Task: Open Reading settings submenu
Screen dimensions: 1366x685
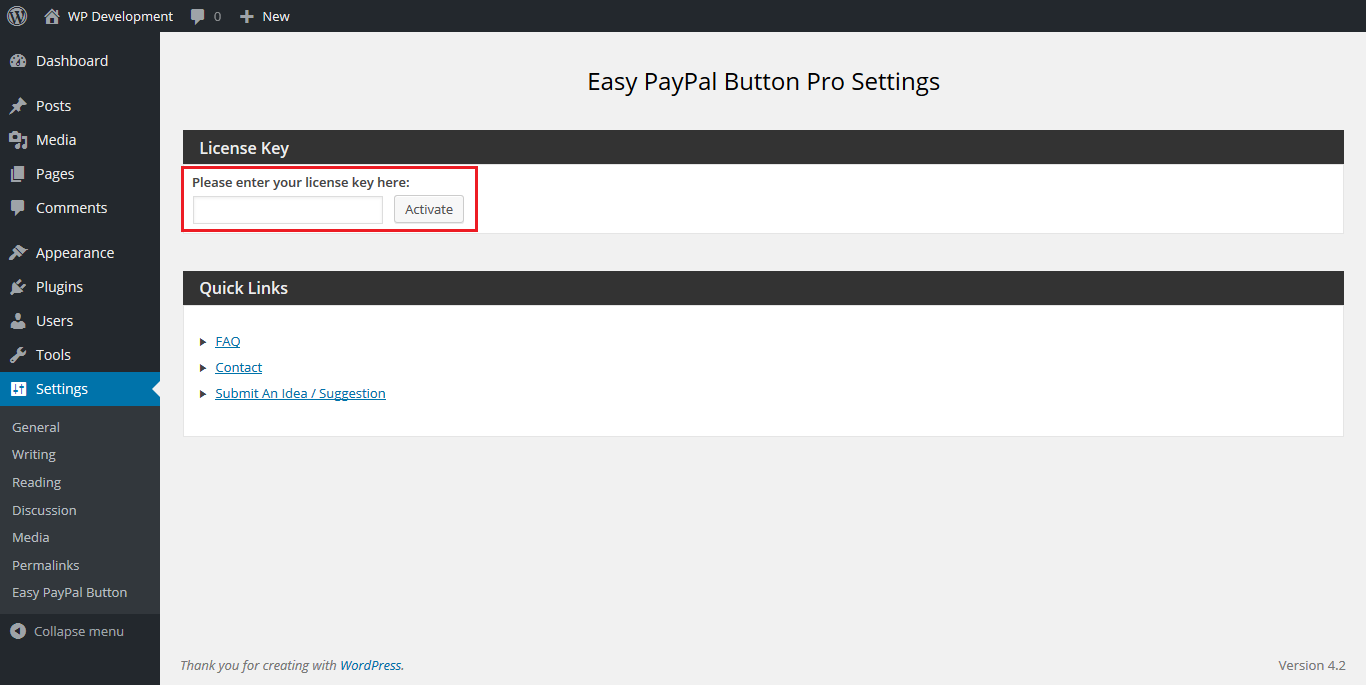Action: point(37,482)
